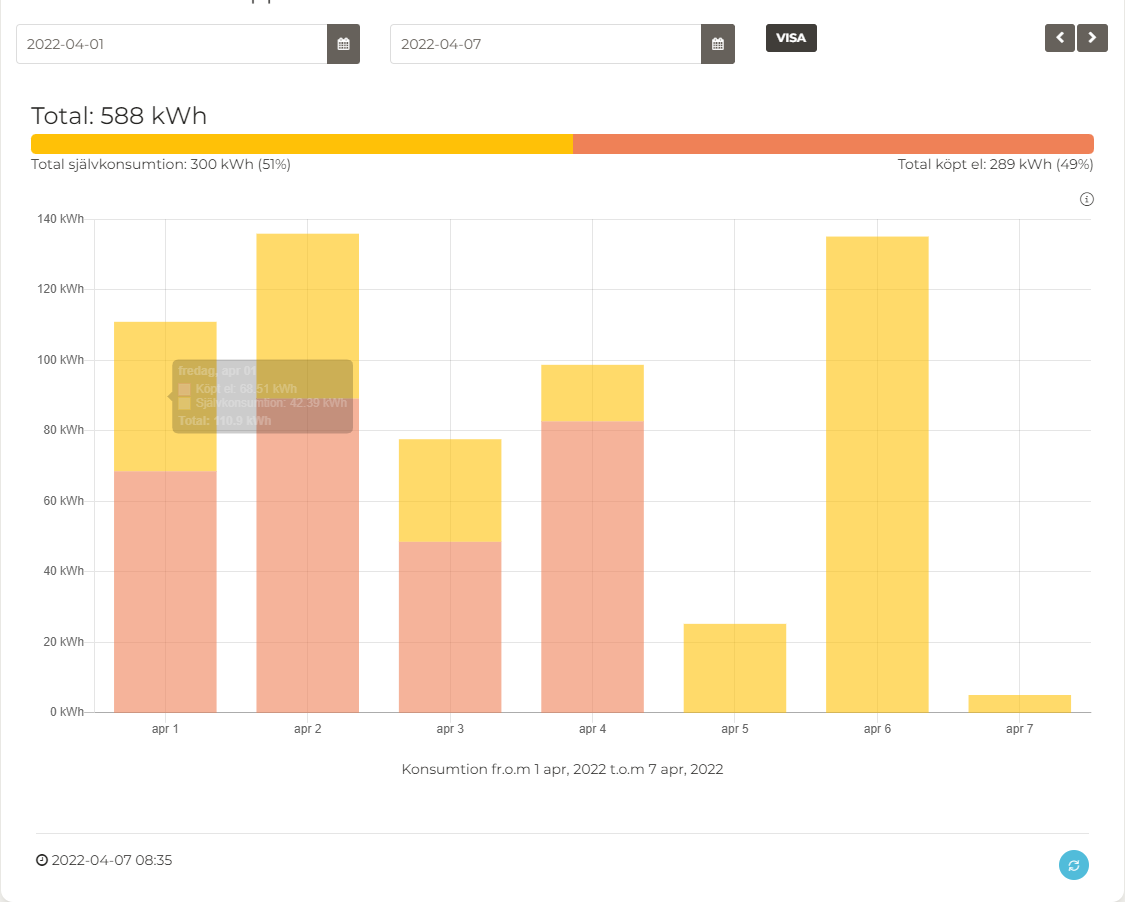Click the apr 5 yellow bar
1125x902 pixels.
click(735, 667)
